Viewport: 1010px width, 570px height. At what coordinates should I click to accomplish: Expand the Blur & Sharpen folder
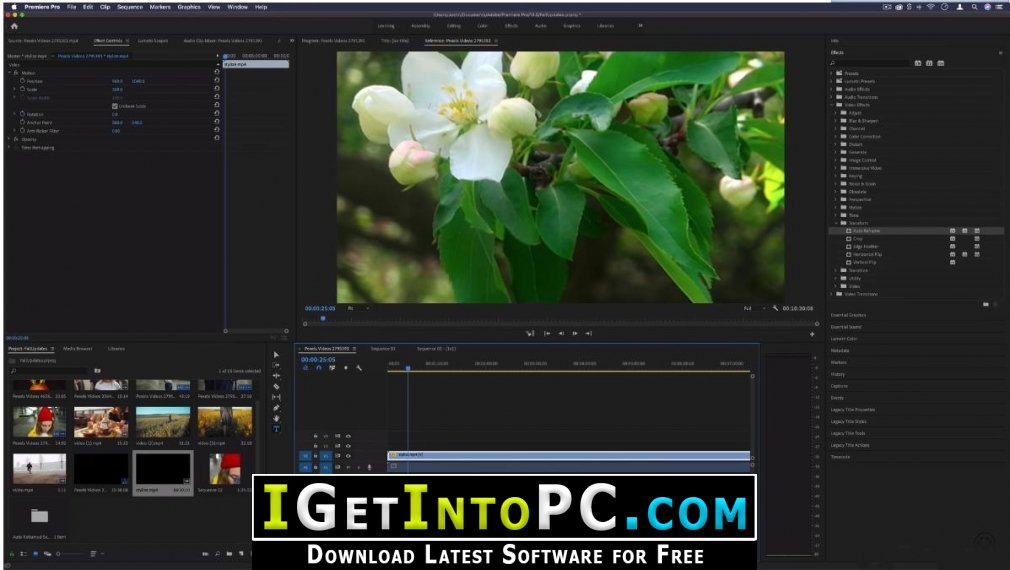pos(836,120)
